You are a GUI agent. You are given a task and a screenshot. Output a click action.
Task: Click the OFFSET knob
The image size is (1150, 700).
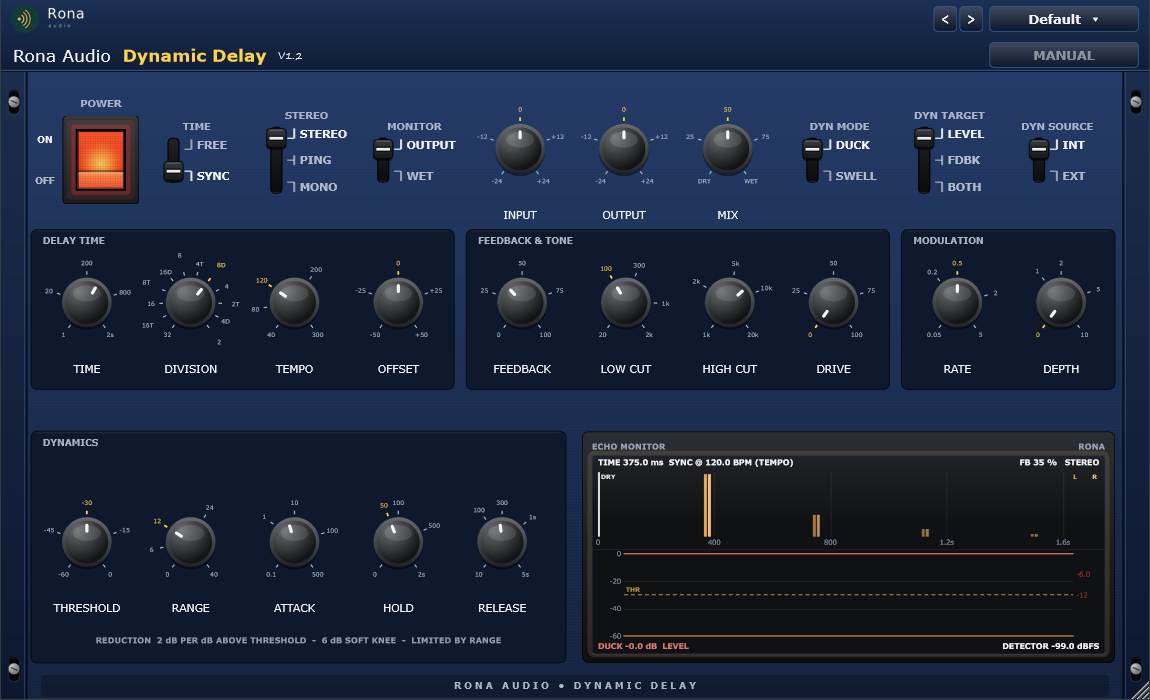click(x=398, y=302)
